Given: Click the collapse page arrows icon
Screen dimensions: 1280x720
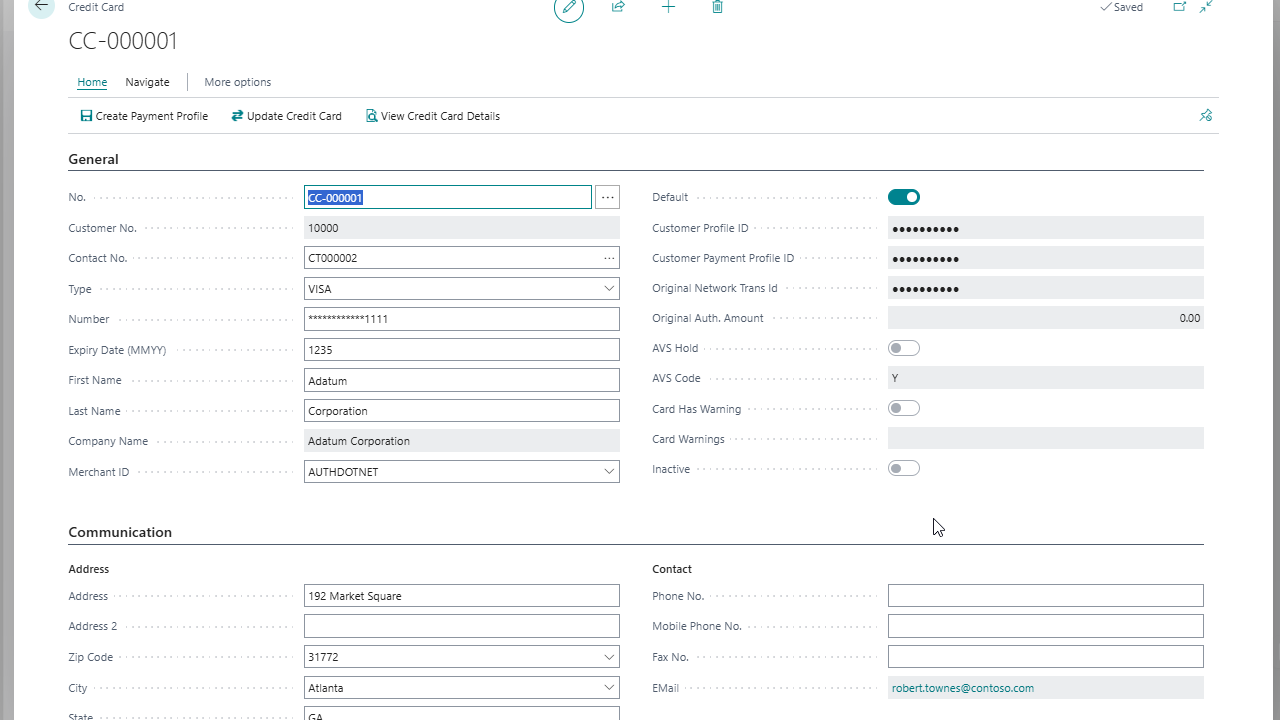Looking at the screenshot, I should [1207, 7].
